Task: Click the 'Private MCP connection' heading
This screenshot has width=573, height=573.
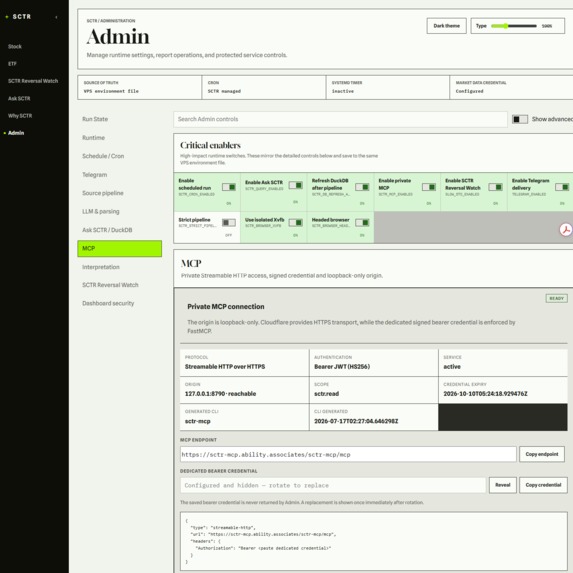Action: pos(225,307)
